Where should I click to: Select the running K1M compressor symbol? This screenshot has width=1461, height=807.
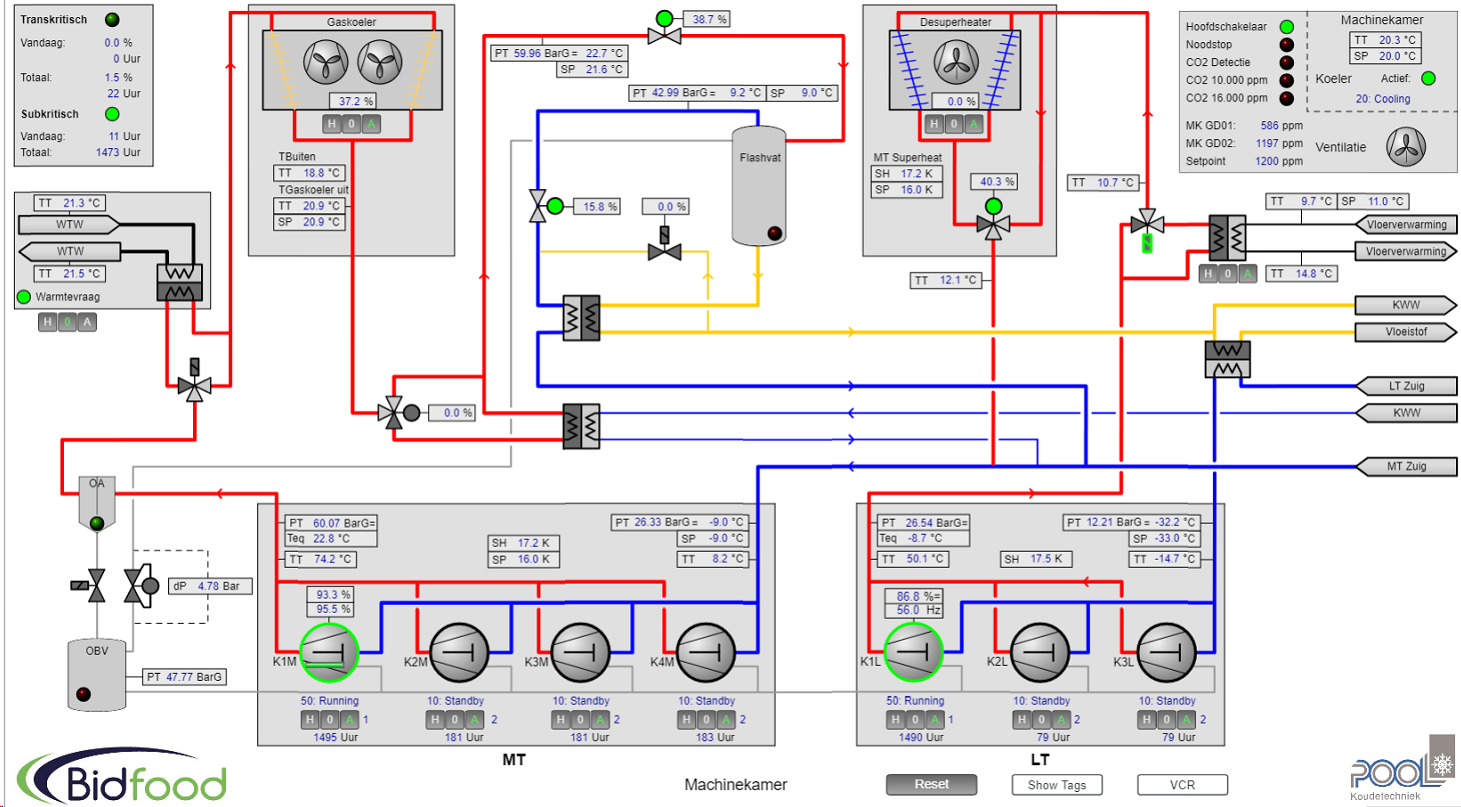coord(331,651)
